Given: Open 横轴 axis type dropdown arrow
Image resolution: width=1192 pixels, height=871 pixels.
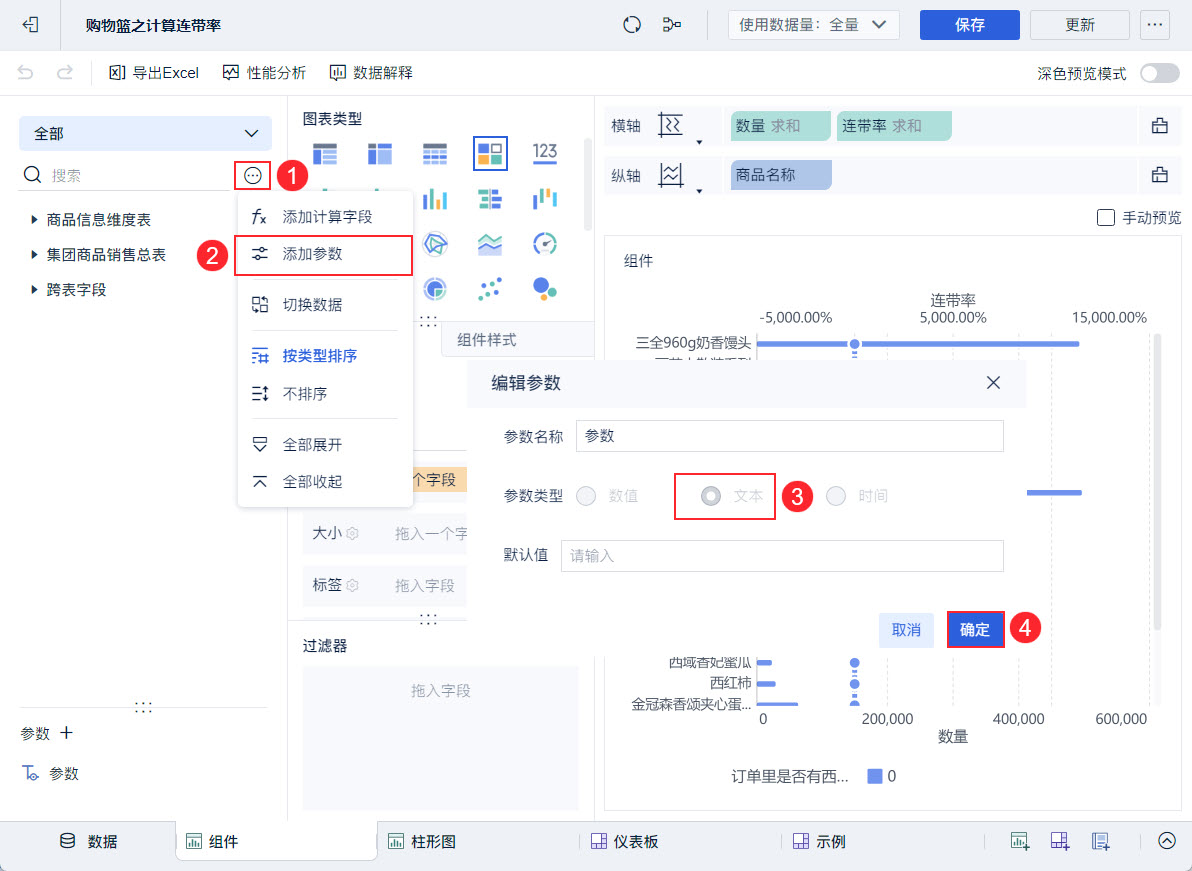Looking at the screenshot, I should click(x=699, y=141).
